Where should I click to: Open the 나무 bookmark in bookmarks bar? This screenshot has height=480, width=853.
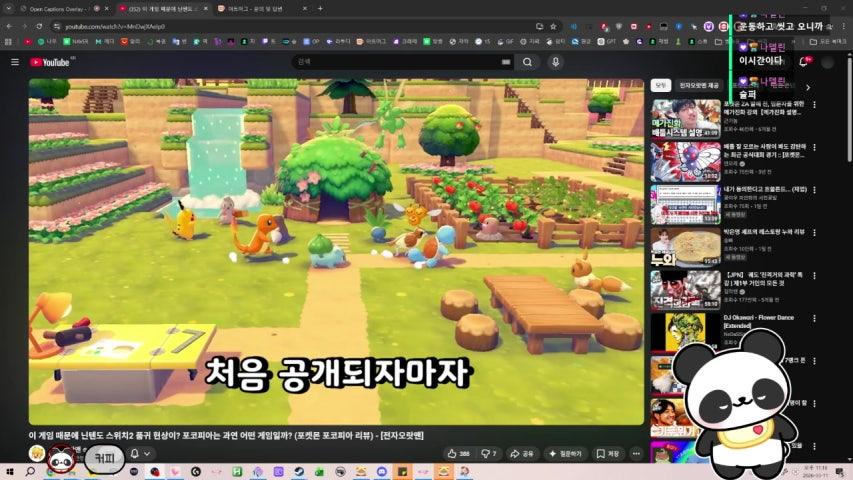47,41
